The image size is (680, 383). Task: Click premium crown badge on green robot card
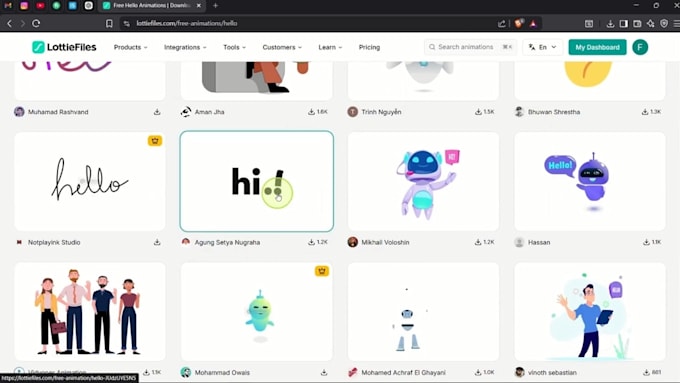(x=322, y=271)
